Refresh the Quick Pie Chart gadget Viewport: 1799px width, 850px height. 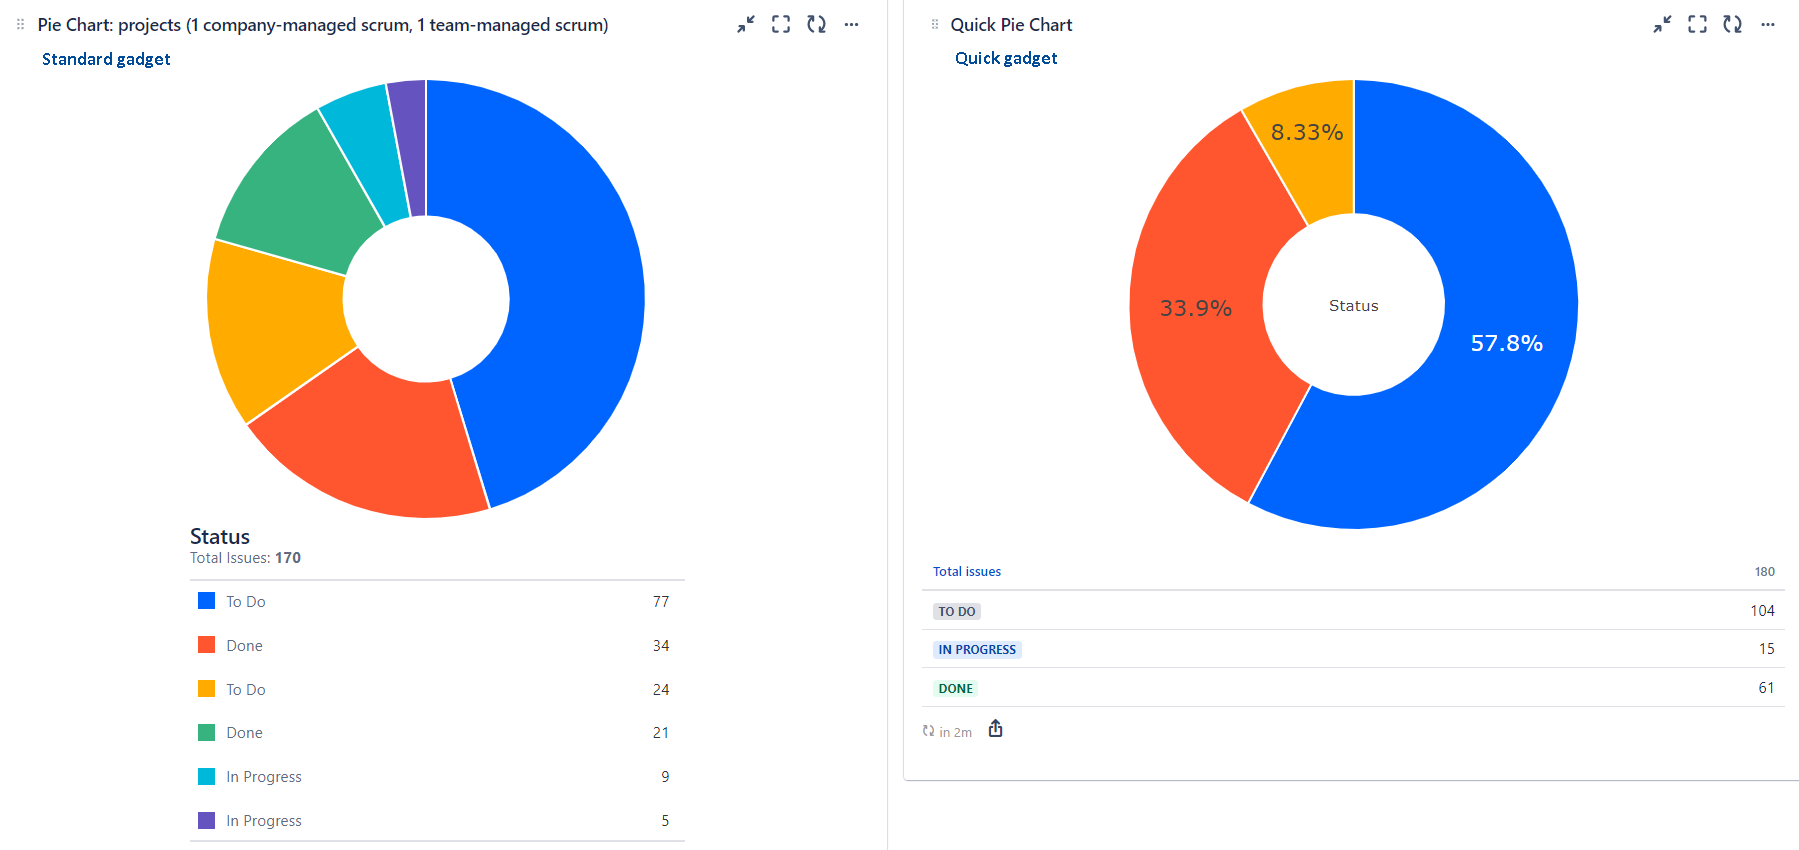pos(1732,25)
